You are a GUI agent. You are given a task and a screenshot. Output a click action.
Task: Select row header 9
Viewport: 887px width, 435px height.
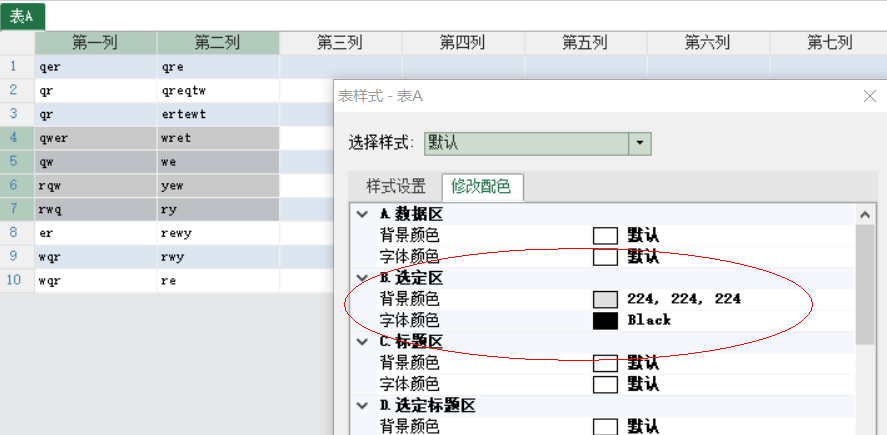[x=17, y=257]
